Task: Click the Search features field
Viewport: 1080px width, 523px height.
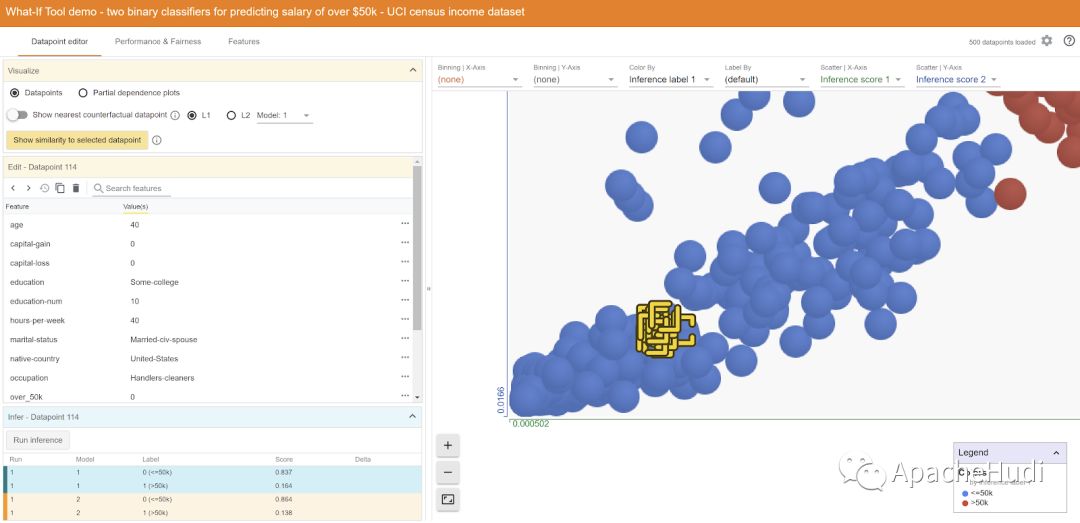Action: [131, 188]
